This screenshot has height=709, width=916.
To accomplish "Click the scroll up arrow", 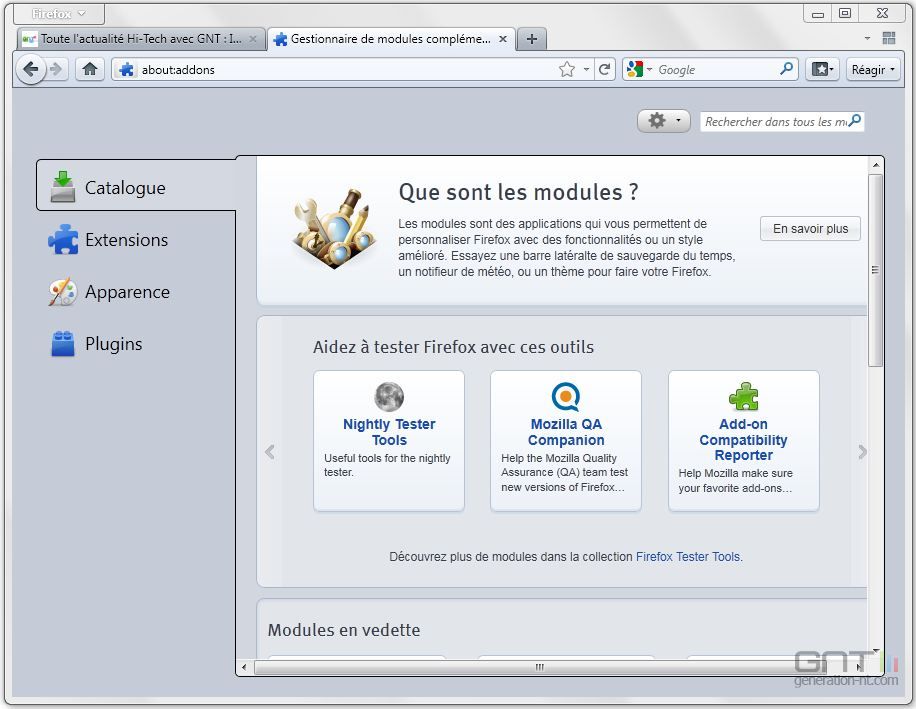I will [876, 165].
